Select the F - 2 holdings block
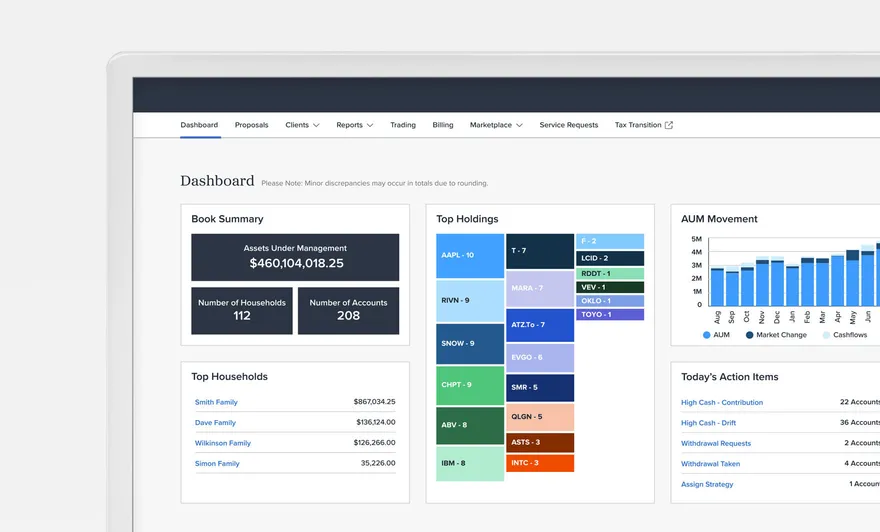880x532 pixels. coord(610,241)
